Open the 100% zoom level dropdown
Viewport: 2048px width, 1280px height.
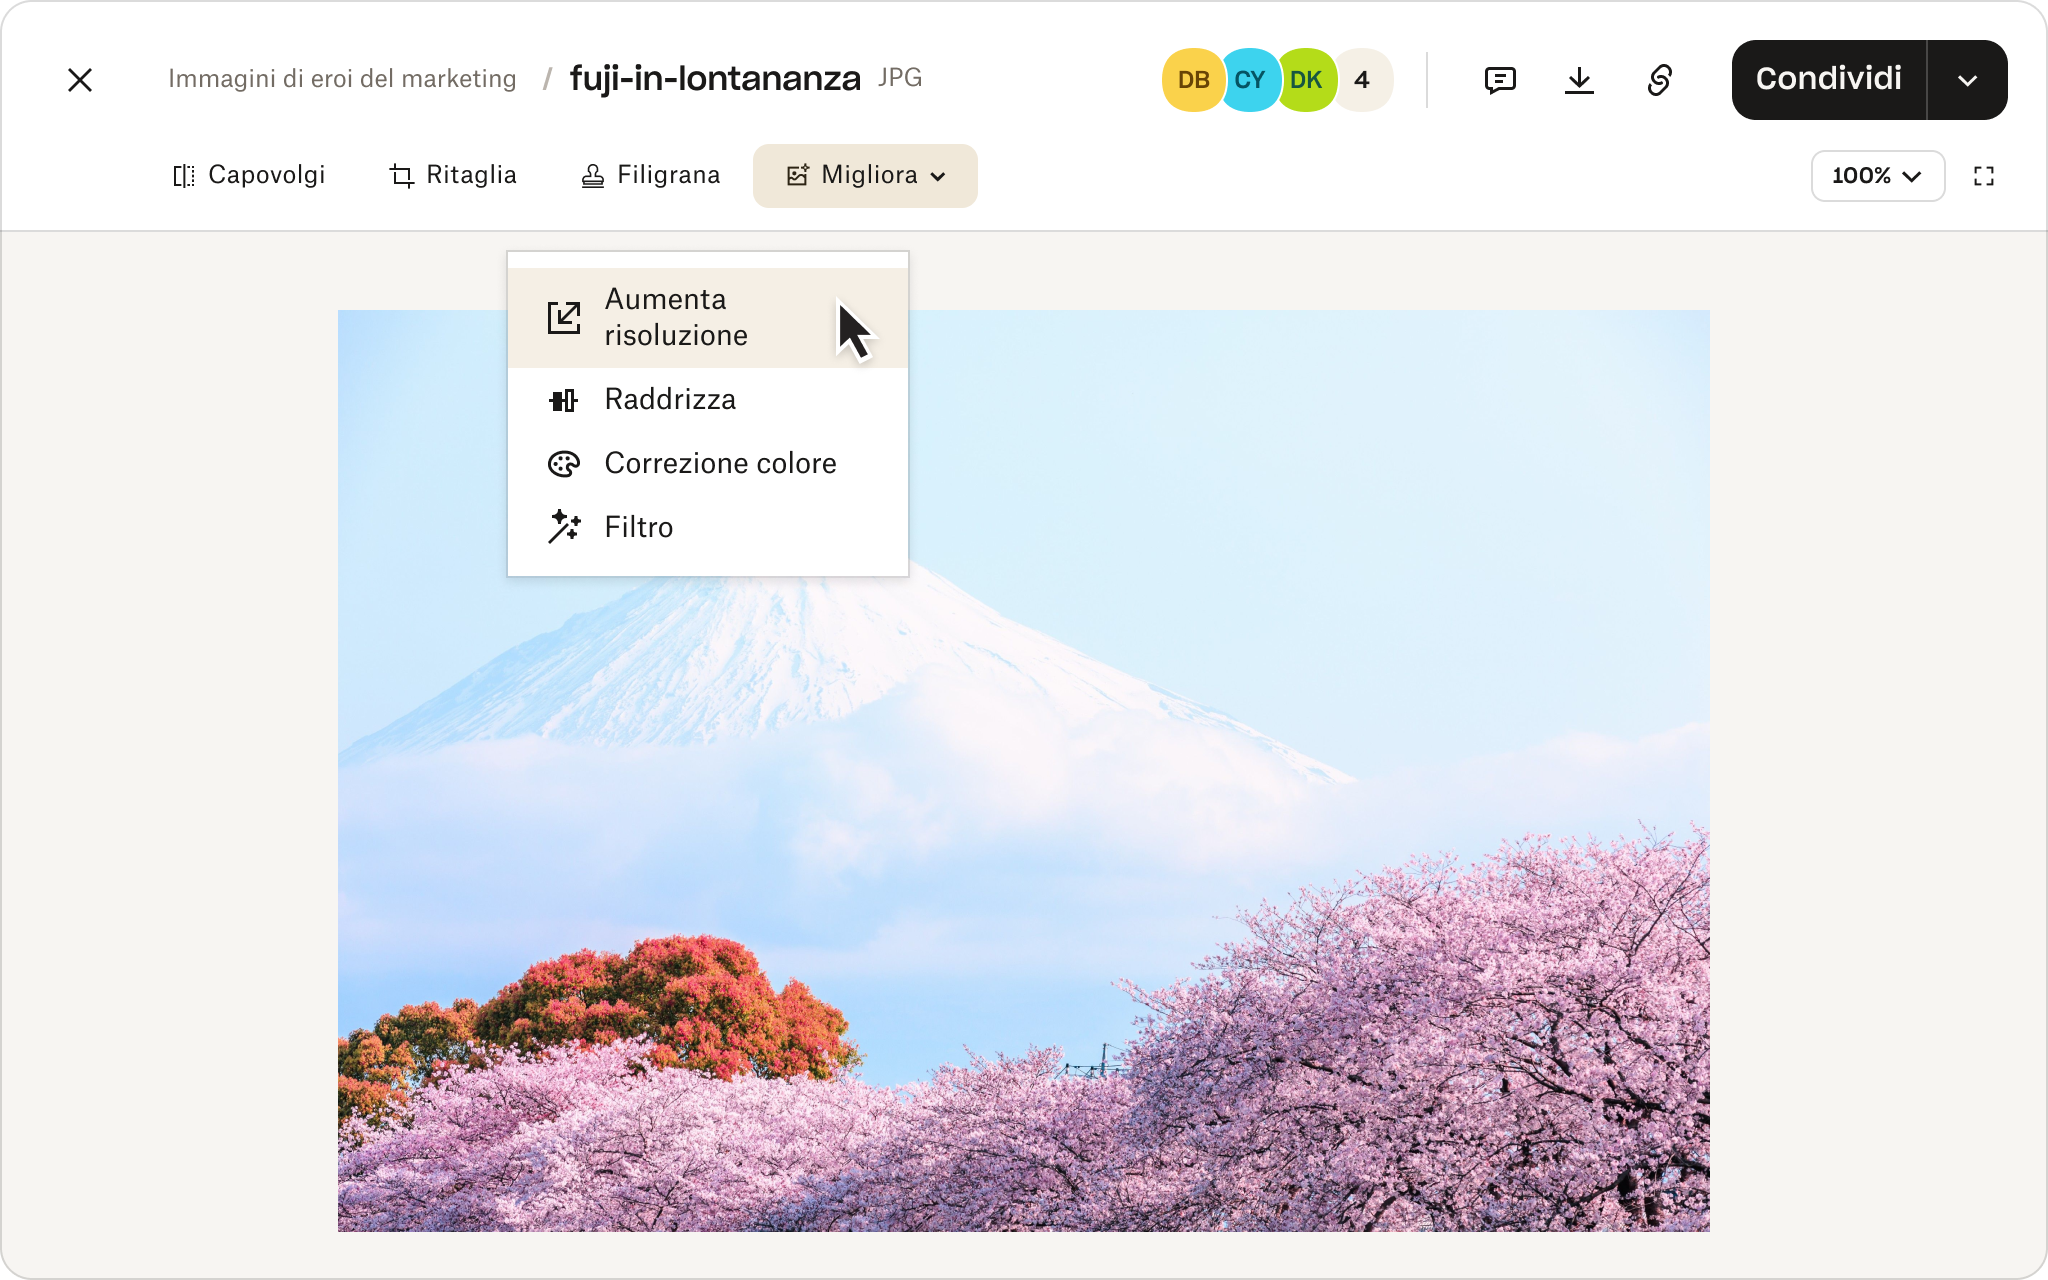(x=1878, y=176)
